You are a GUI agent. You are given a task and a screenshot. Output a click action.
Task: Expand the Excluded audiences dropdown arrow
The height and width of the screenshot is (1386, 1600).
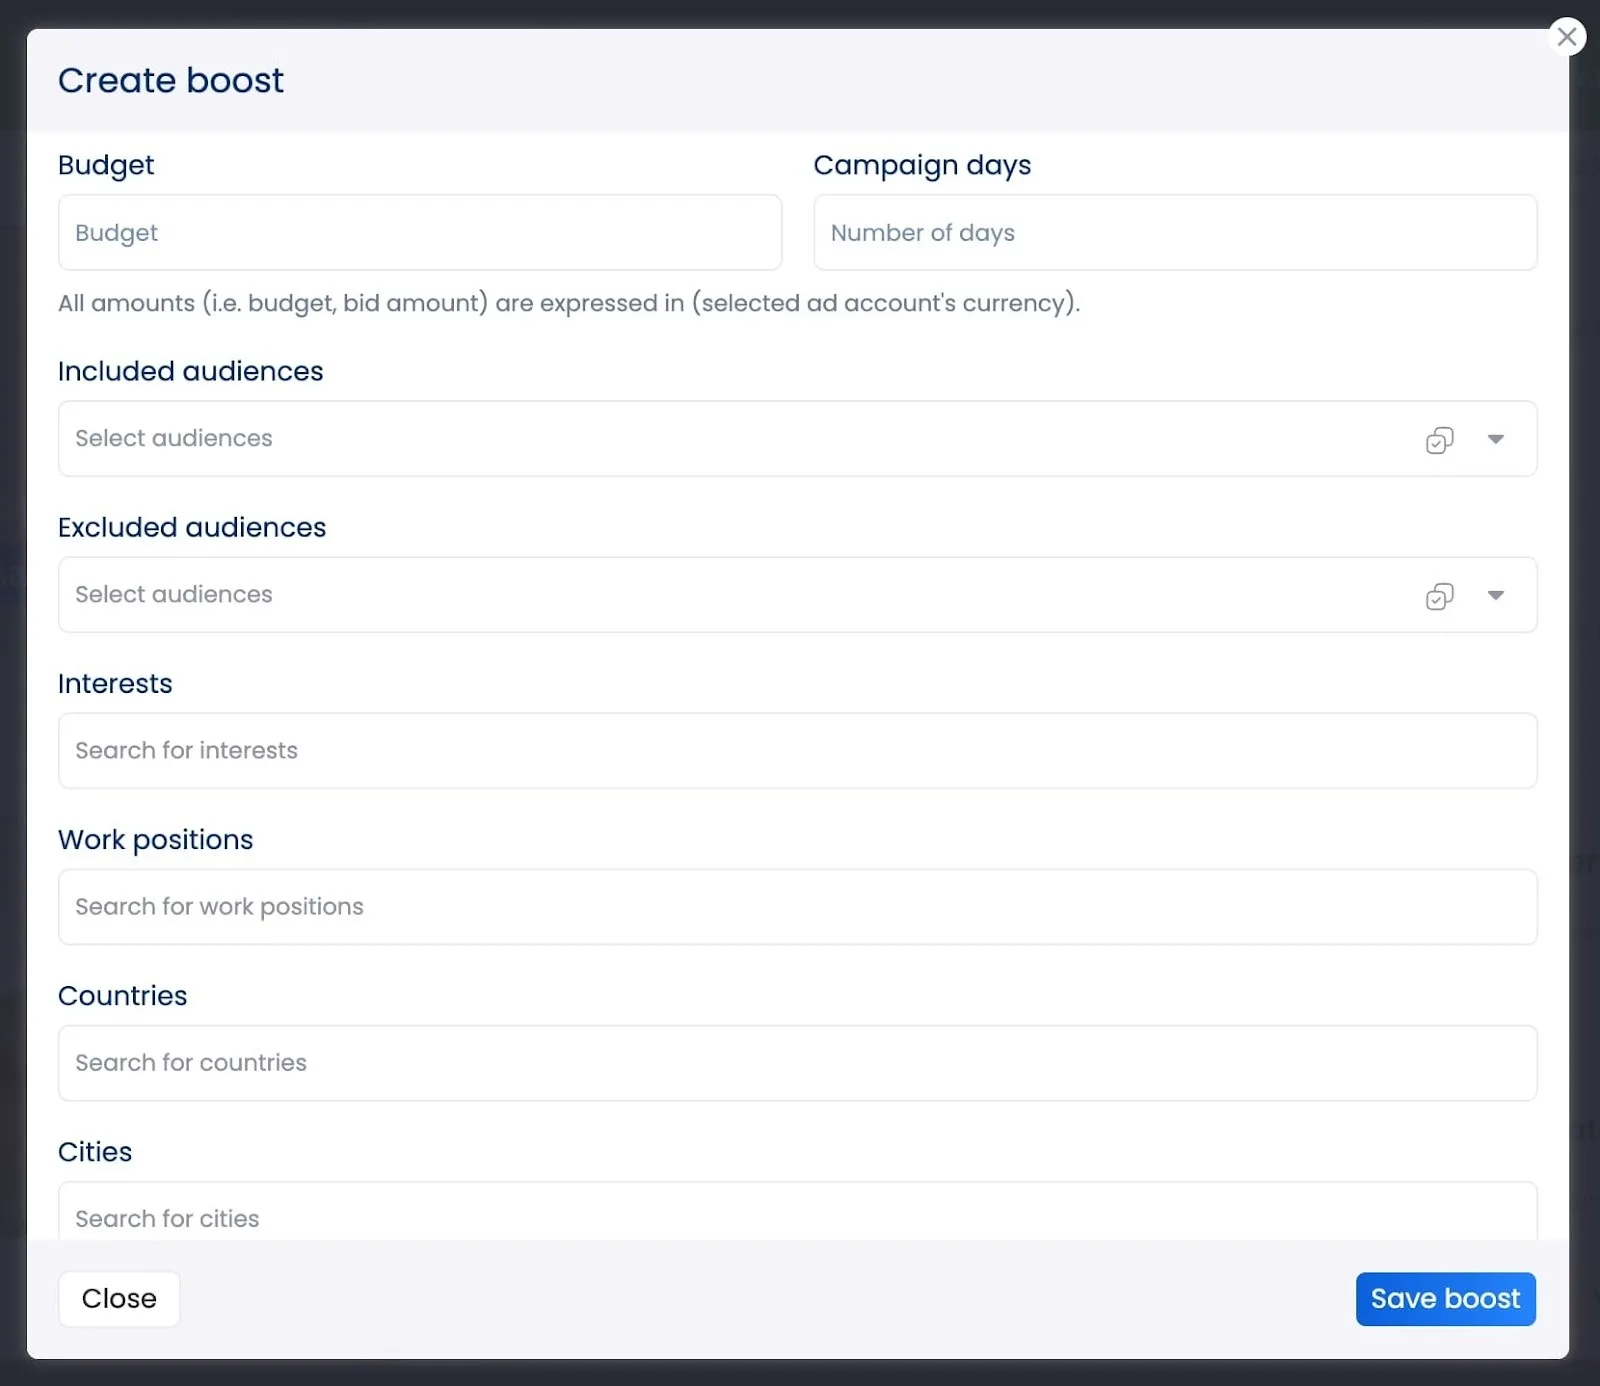pos(1497,595)
